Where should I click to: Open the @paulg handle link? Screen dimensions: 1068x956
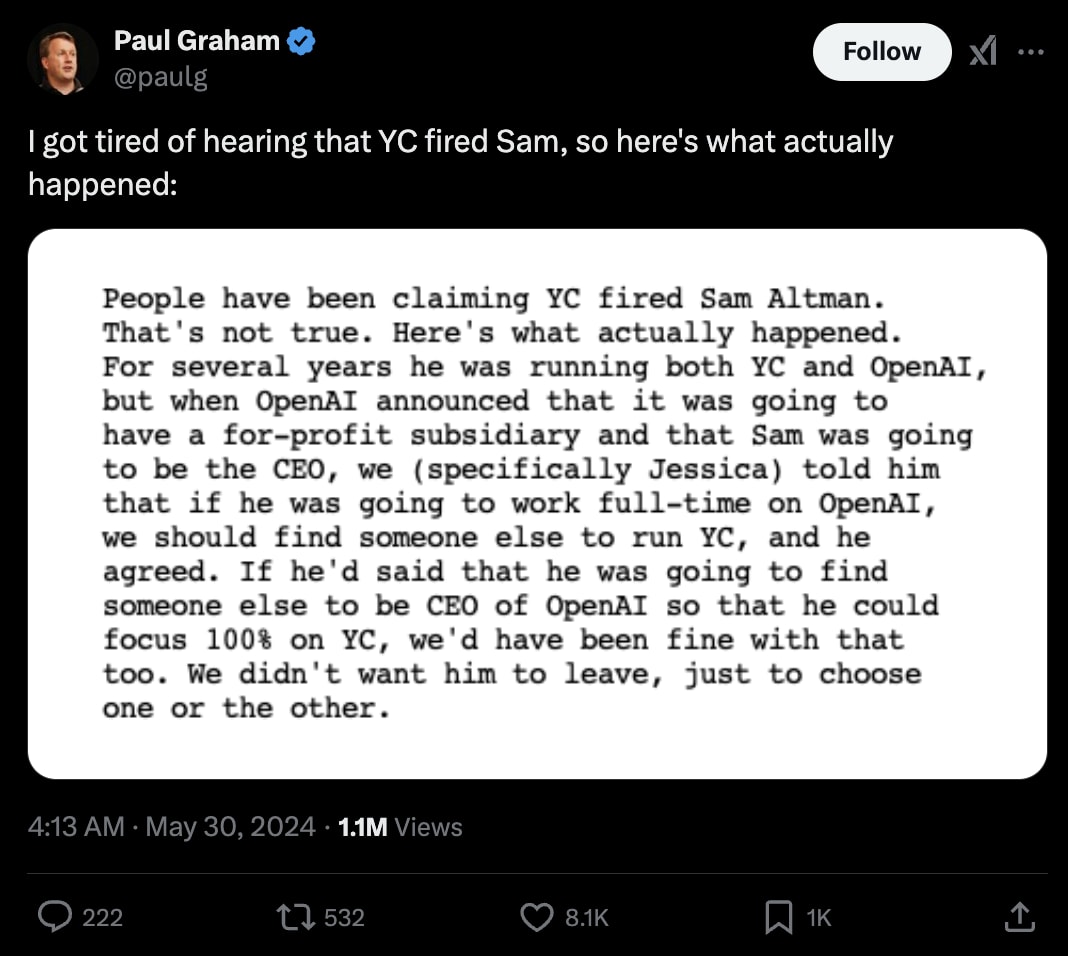point(161,77)
